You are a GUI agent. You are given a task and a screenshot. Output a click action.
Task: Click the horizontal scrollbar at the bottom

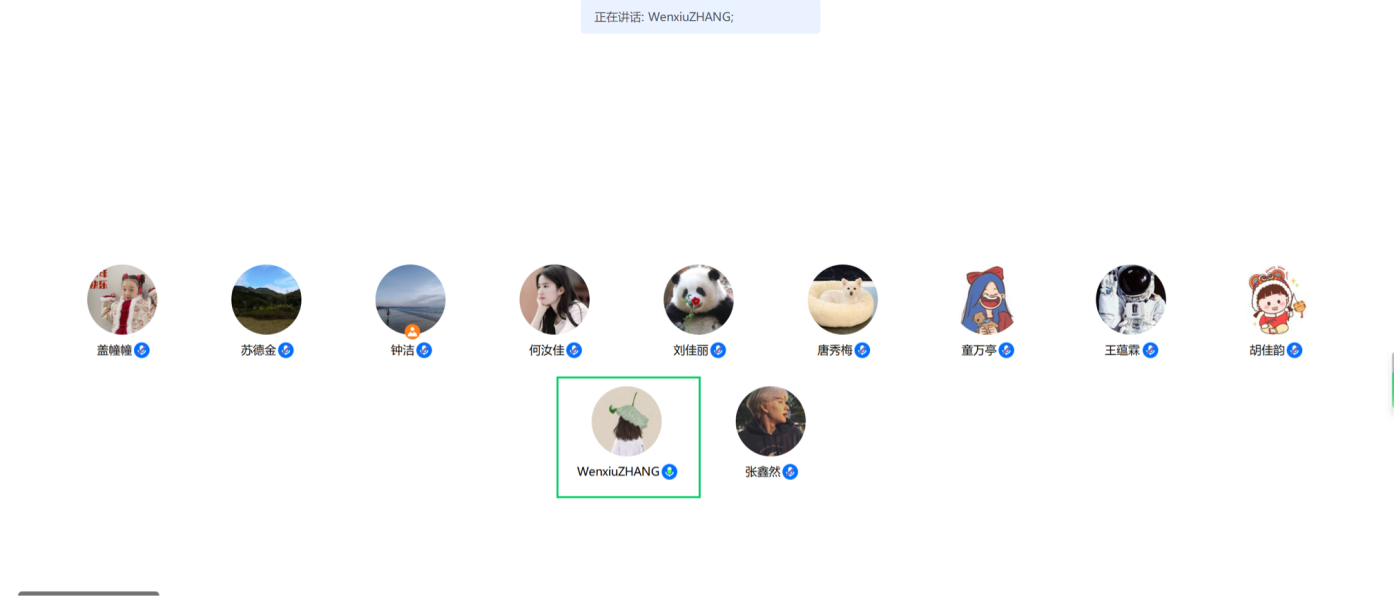point(88,593)
